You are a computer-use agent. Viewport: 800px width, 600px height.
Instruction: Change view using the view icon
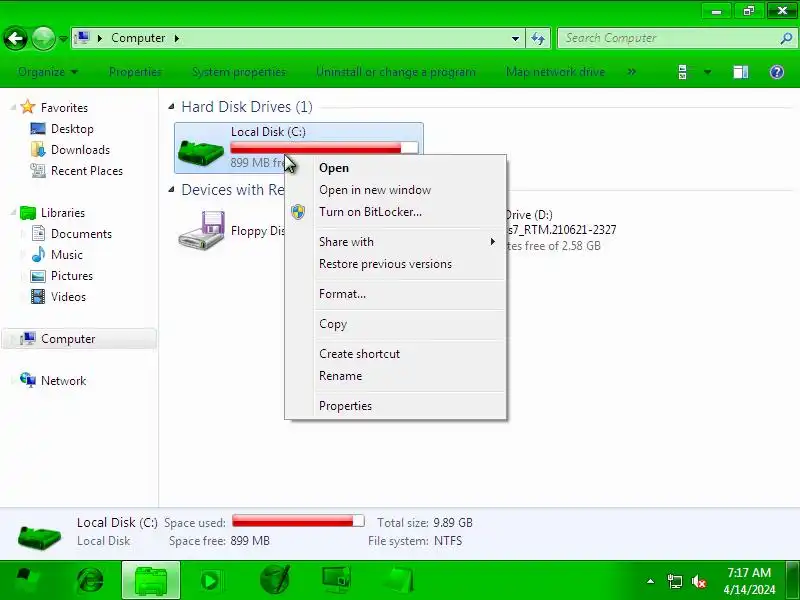(683, 72)
